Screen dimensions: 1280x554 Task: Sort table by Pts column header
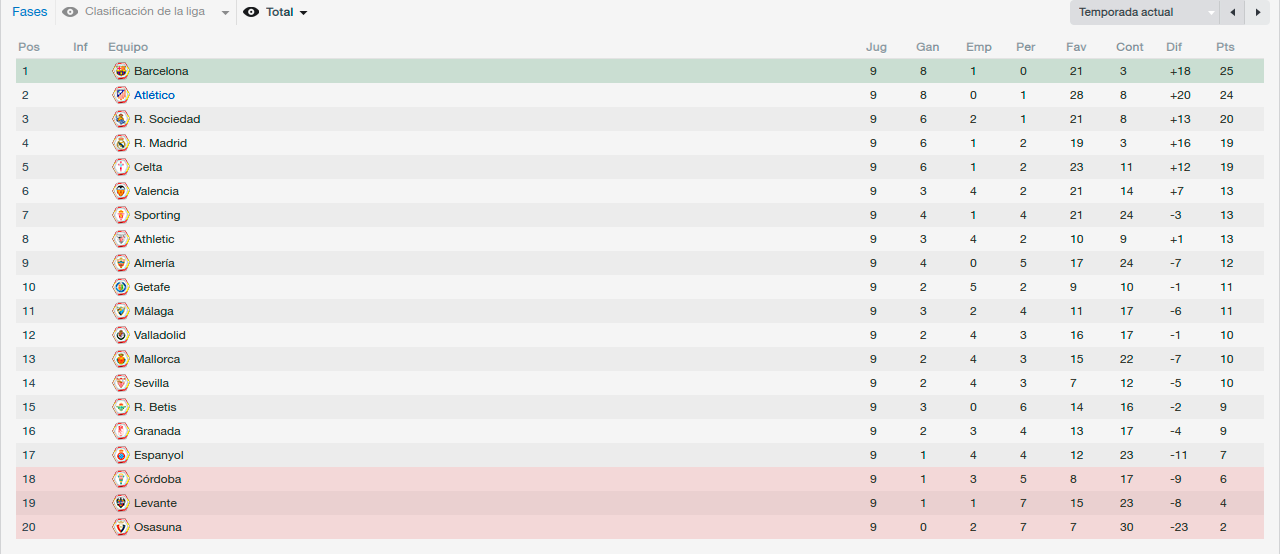(1225, 47)
